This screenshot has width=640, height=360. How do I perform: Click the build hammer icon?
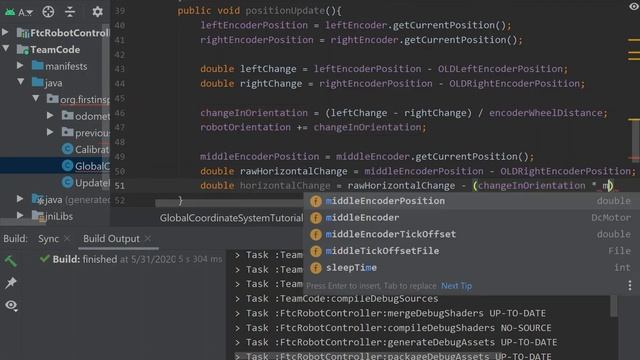(x=11, y=261)
